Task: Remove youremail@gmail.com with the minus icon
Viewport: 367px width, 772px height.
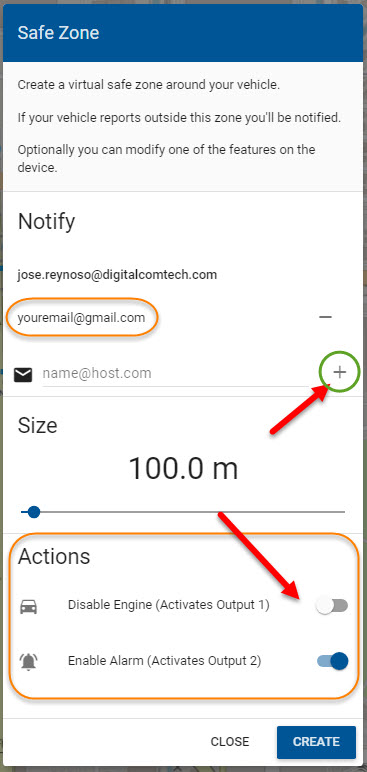Action: 325,317
